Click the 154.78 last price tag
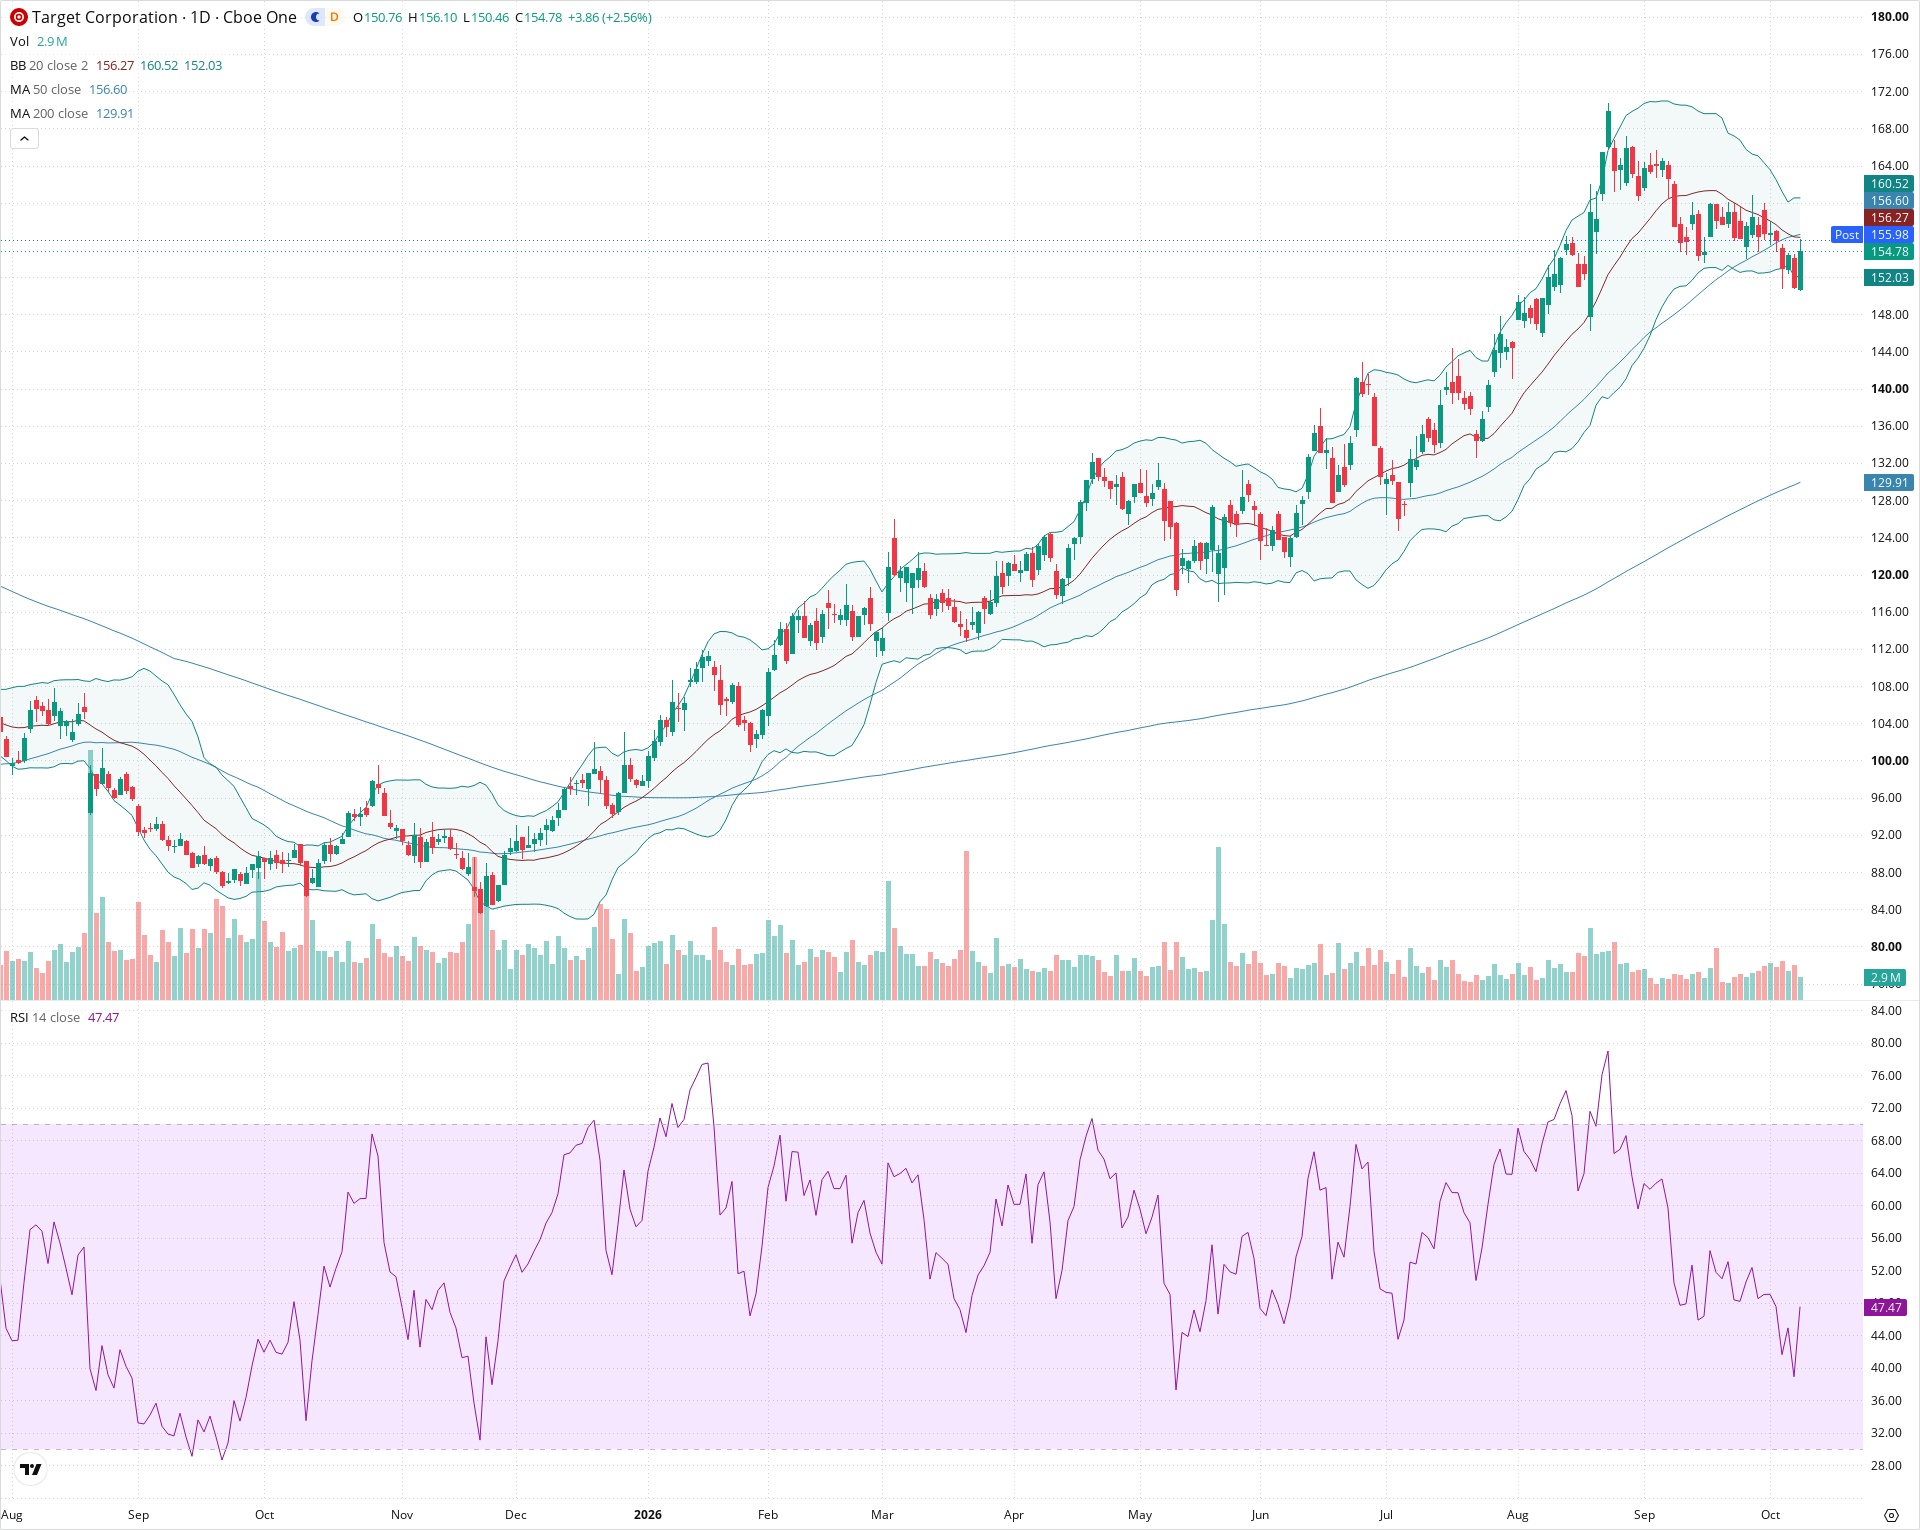Screen dimensions: 1920x1530 pos(1889,252)
